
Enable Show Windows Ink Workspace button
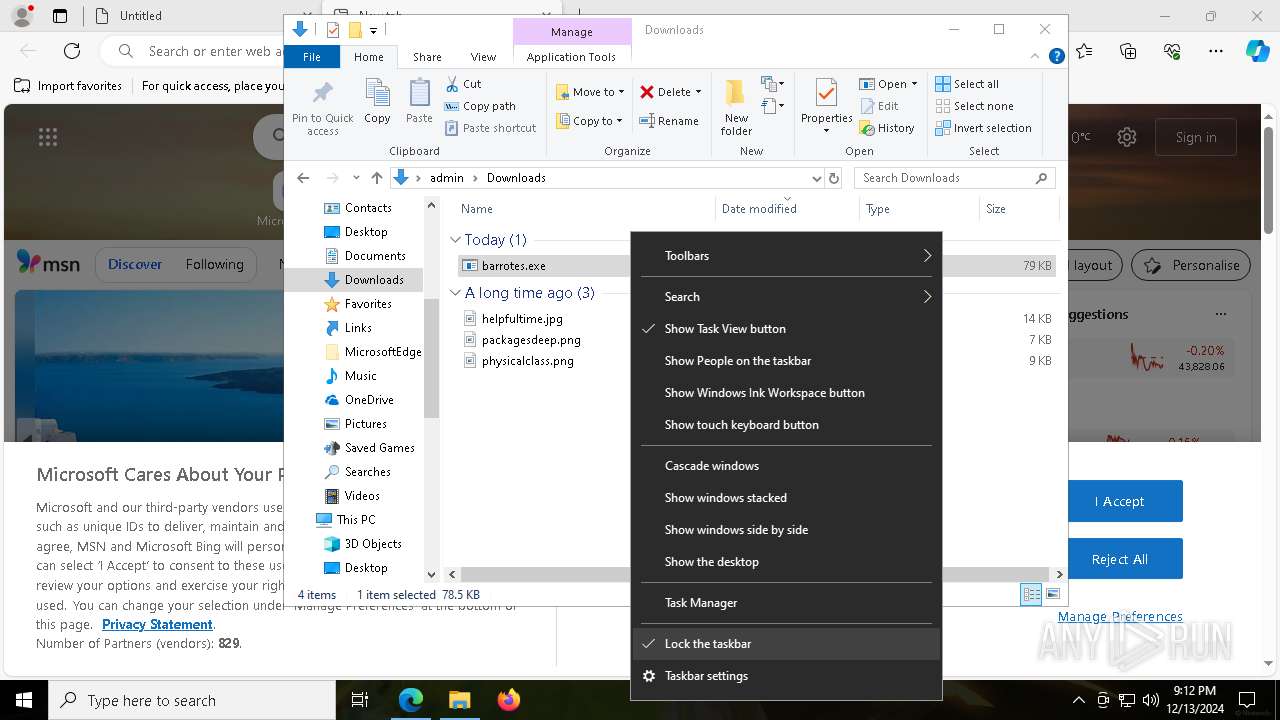787,393
